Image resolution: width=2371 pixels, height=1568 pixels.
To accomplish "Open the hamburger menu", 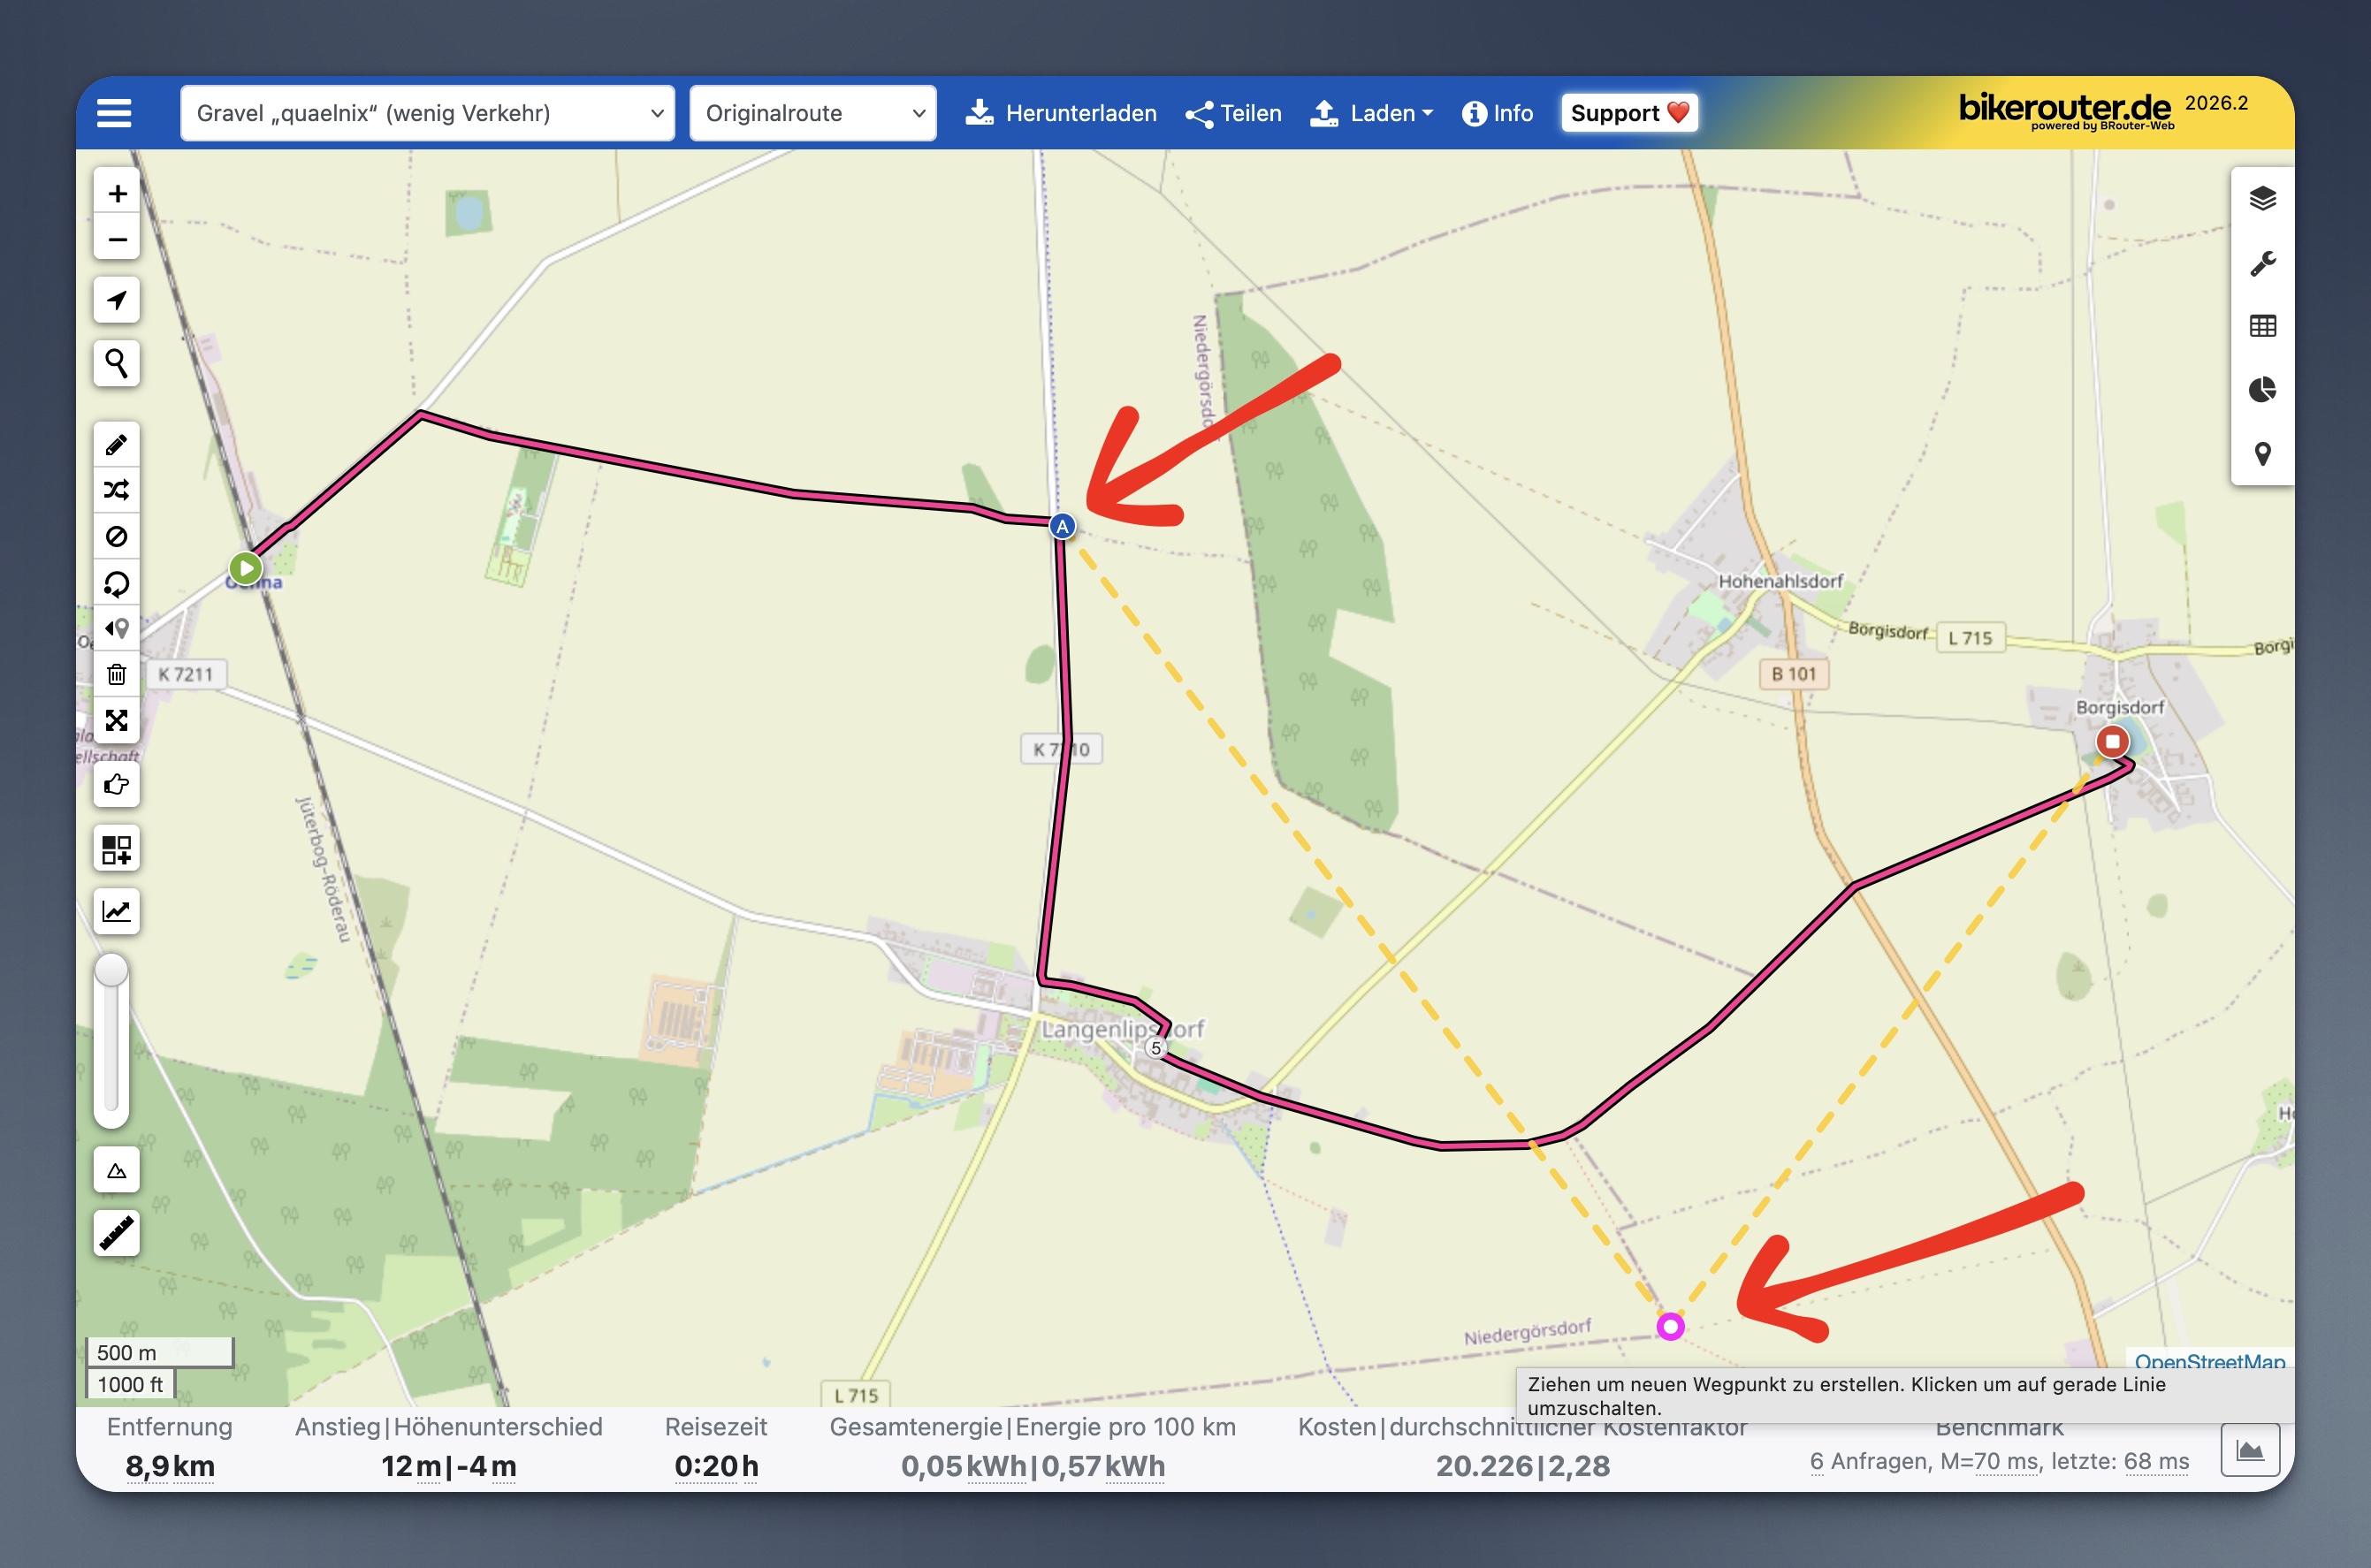I will coord(114,113).
